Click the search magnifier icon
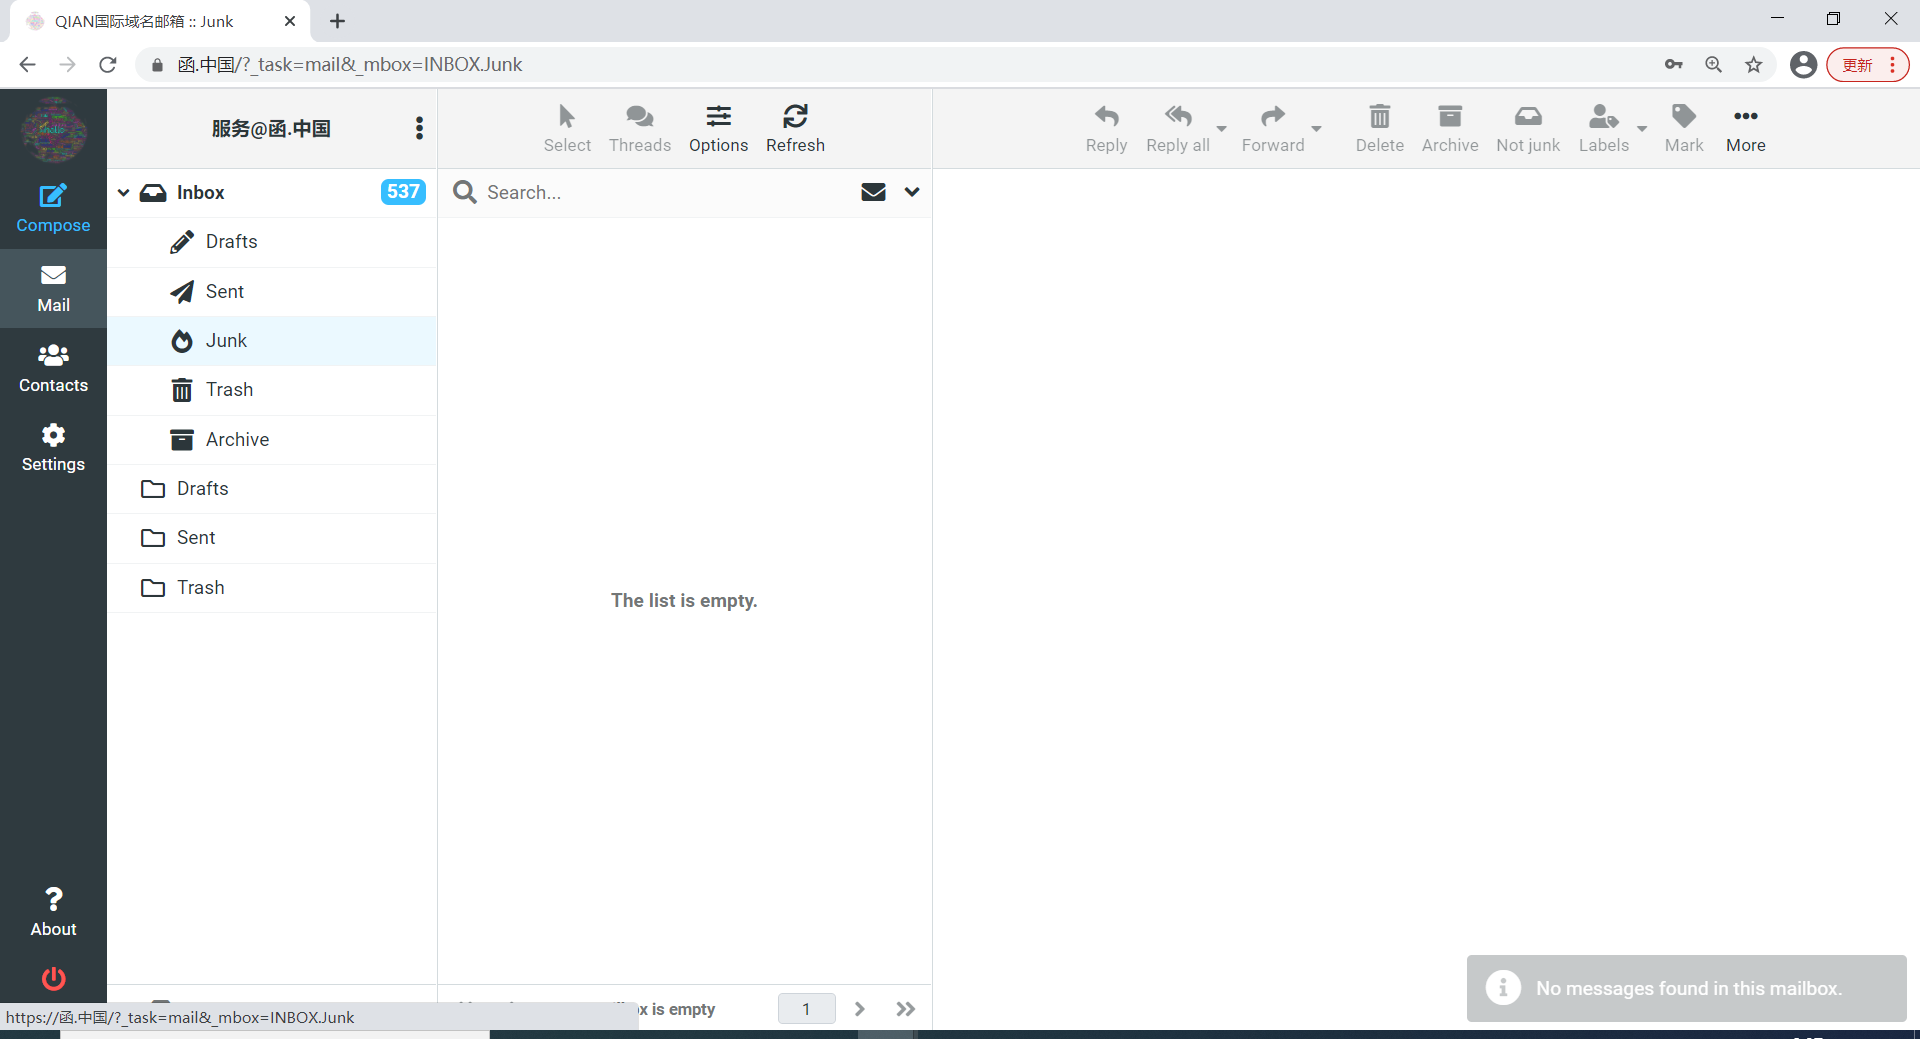The height and width of the screenshot is (1039, 1920). tap(464, 192)
